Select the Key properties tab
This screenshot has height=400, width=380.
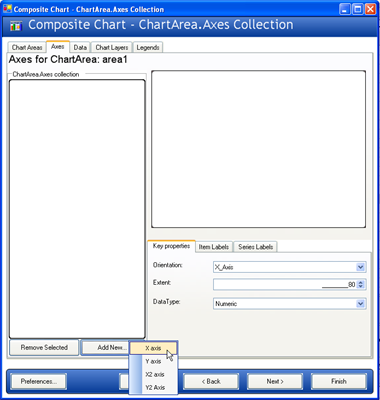[171, 246]
